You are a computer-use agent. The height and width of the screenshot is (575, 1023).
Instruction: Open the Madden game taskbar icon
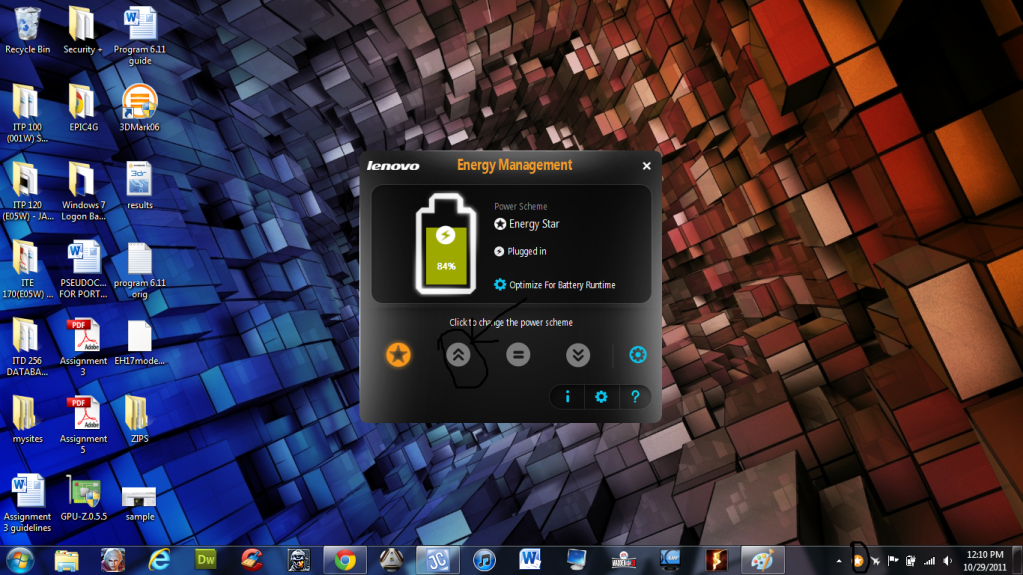(x=623, y=561)
